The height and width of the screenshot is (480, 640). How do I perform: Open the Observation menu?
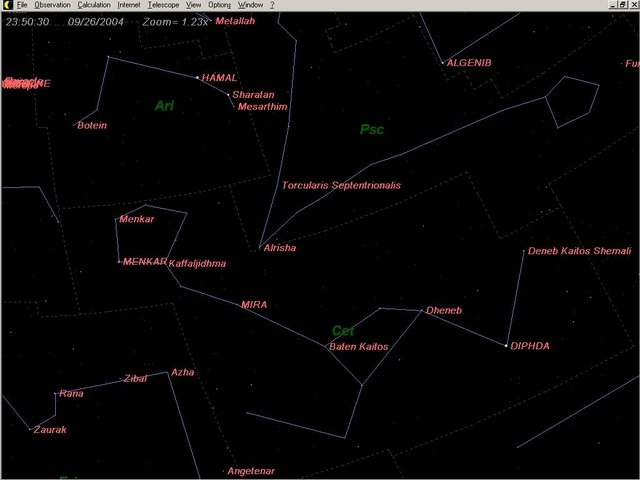click(x=53, y=5)
